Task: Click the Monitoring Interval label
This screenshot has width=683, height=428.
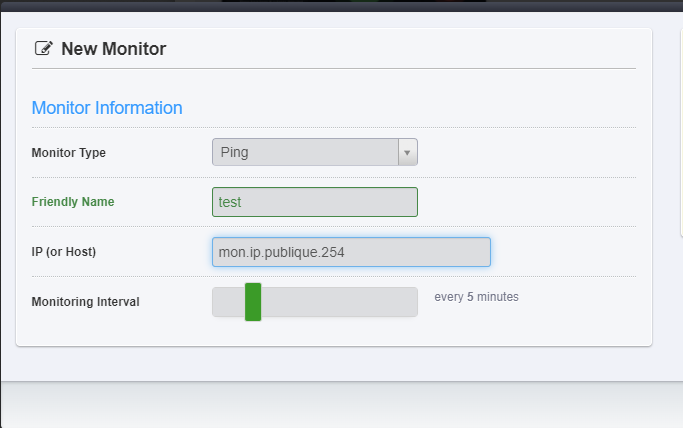Action: 86,301
